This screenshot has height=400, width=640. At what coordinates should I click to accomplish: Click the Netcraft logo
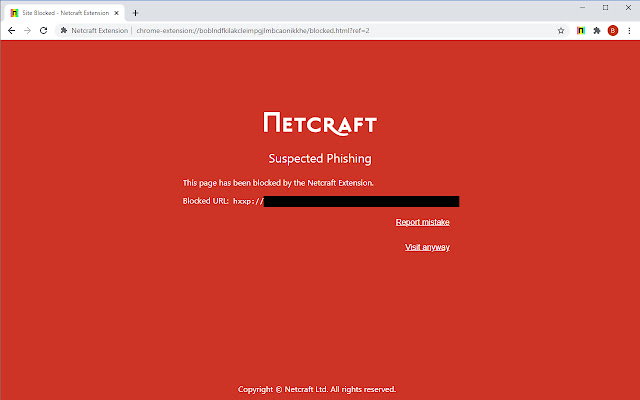click(x=320, y=124)
